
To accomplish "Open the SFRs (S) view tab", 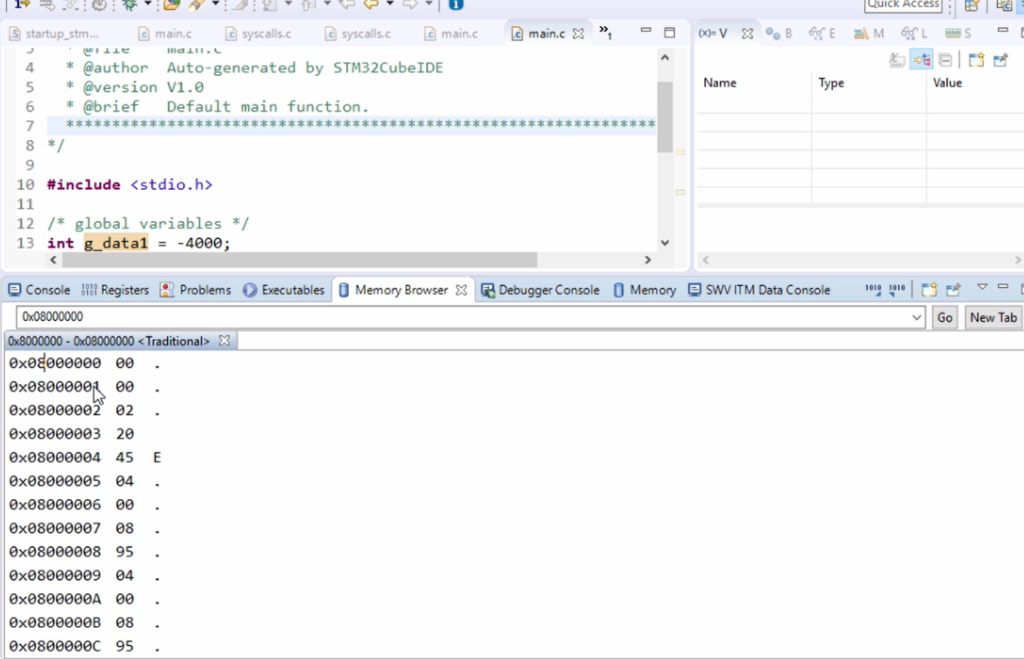I will 958,33.
